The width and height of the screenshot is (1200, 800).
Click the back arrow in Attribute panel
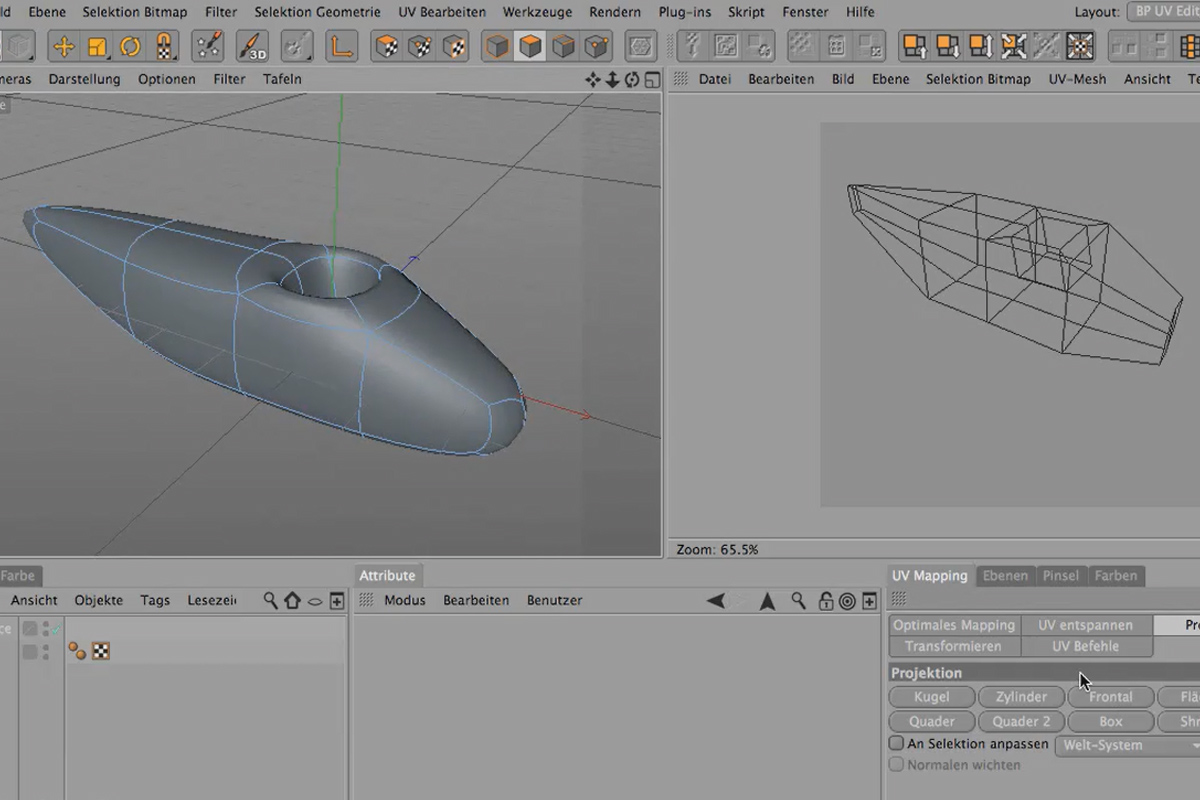point(716,601)
